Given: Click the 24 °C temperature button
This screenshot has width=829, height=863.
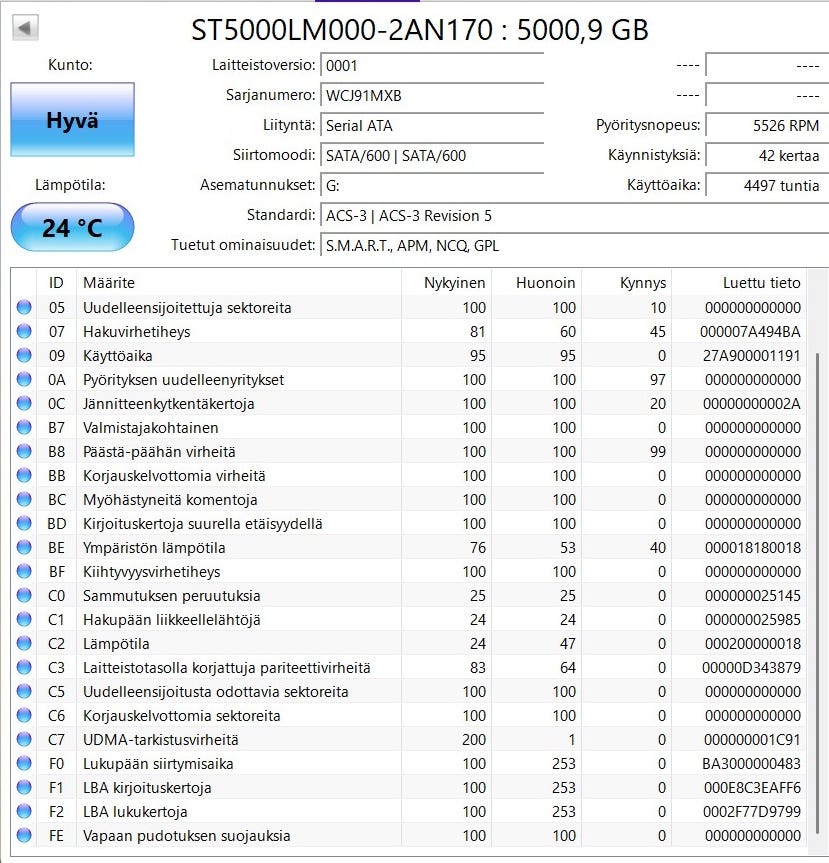Looking at the screenshot, I should (x=72, y=228).
